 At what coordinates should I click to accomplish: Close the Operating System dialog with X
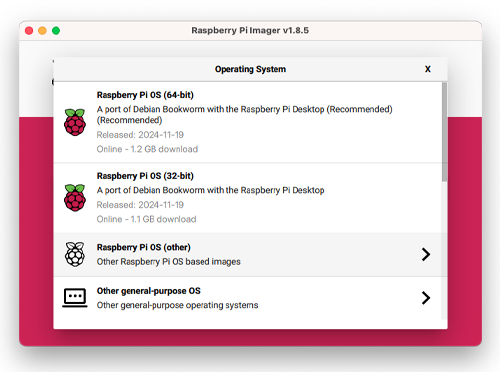(x=428, y=69)
